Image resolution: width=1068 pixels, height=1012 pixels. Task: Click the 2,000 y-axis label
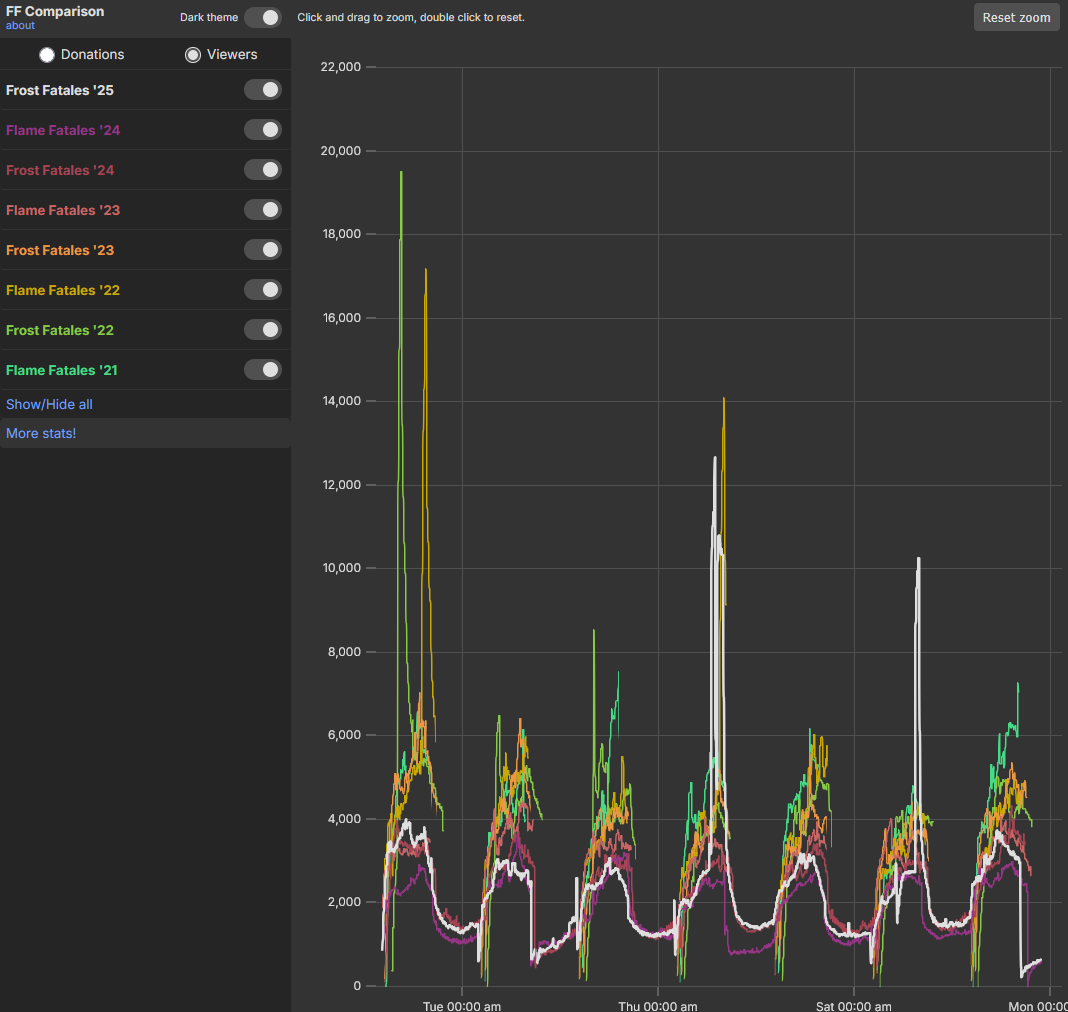coord(344,902)
